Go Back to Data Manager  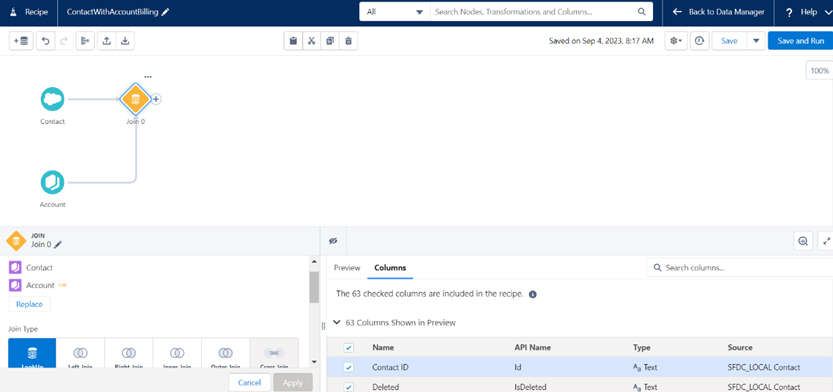(x=719, y=12)
